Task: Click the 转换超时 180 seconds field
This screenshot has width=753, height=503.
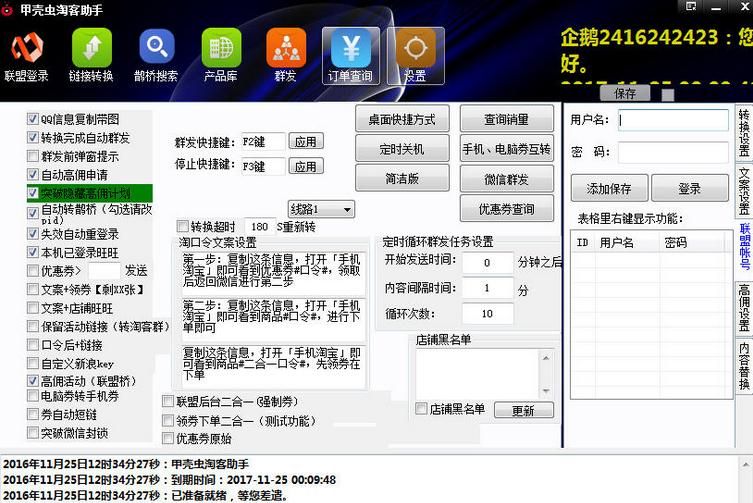Action: click(259, 226)
